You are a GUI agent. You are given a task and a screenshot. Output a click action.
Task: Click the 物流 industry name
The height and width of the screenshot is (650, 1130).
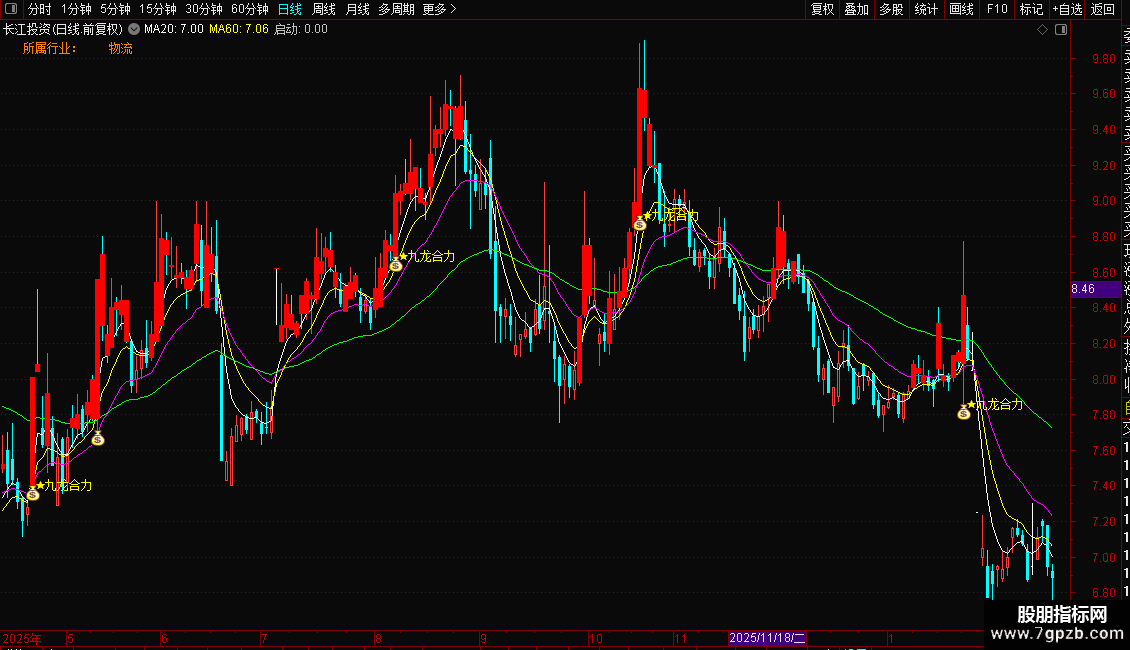point(120,48)
